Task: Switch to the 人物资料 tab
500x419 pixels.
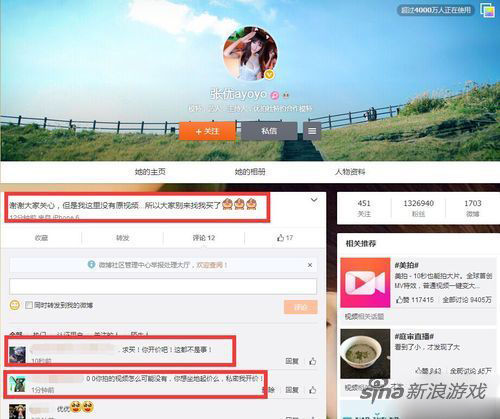Action: 350,172
